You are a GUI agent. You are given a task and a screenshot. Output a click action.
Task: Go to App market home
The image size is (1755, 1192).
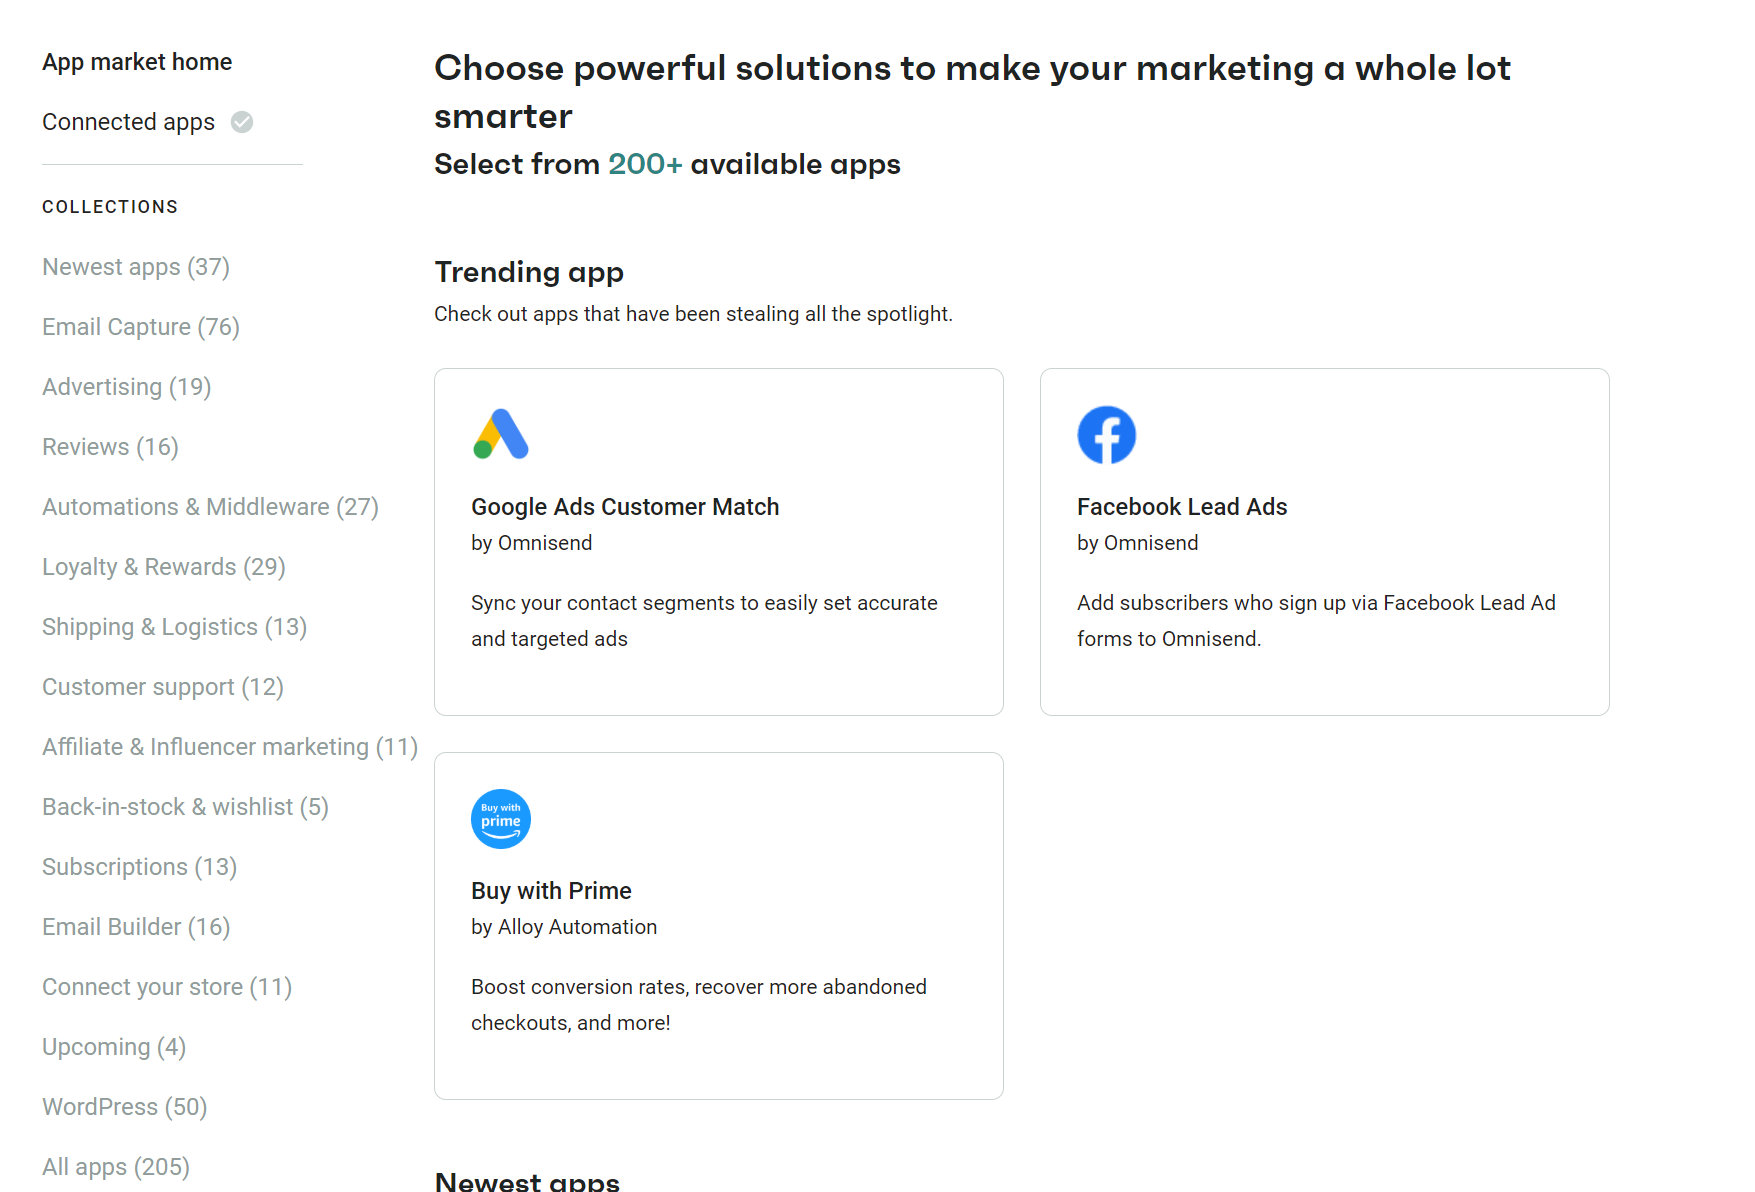137,61
